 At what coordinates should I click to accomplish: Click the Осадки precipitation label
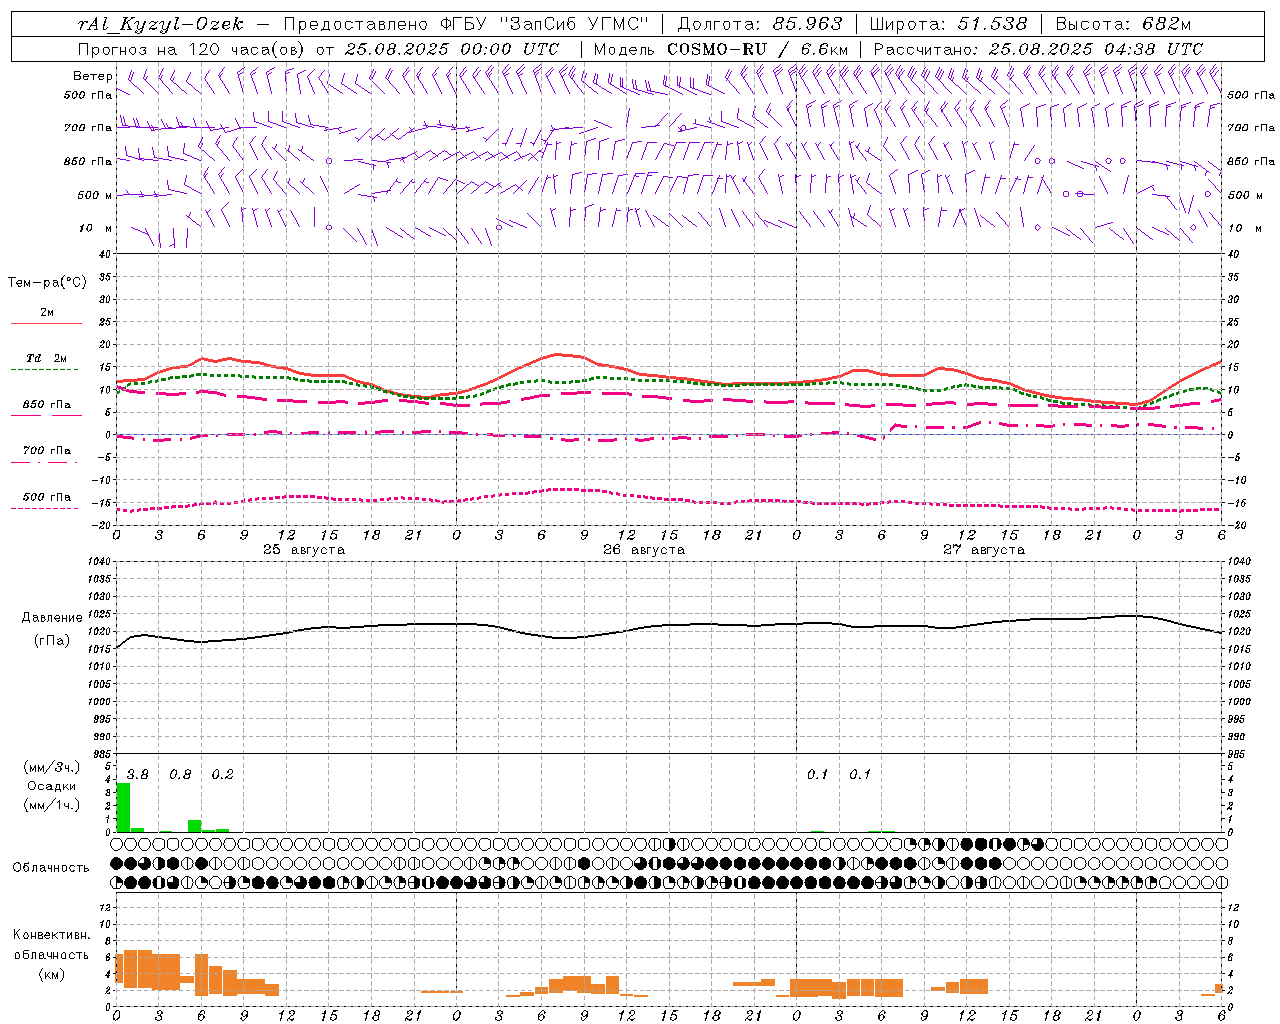pyautogui.click(x=51, y=786)
